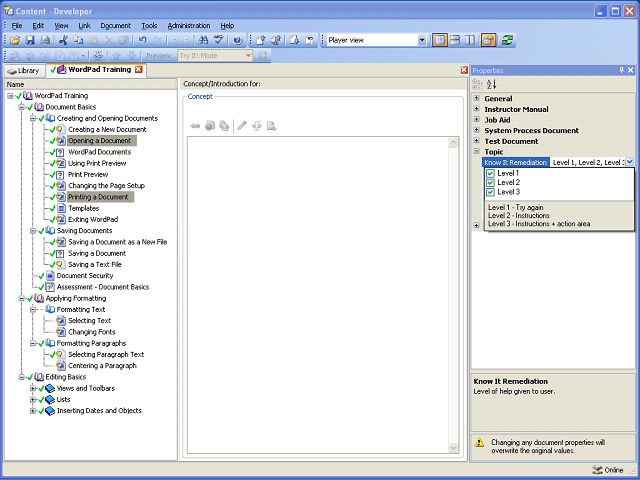Image resolution: width=640 pixels, height=480 pixels.
Task: Click the categorized view icon in Properties
Action: (x=477, y=84)
